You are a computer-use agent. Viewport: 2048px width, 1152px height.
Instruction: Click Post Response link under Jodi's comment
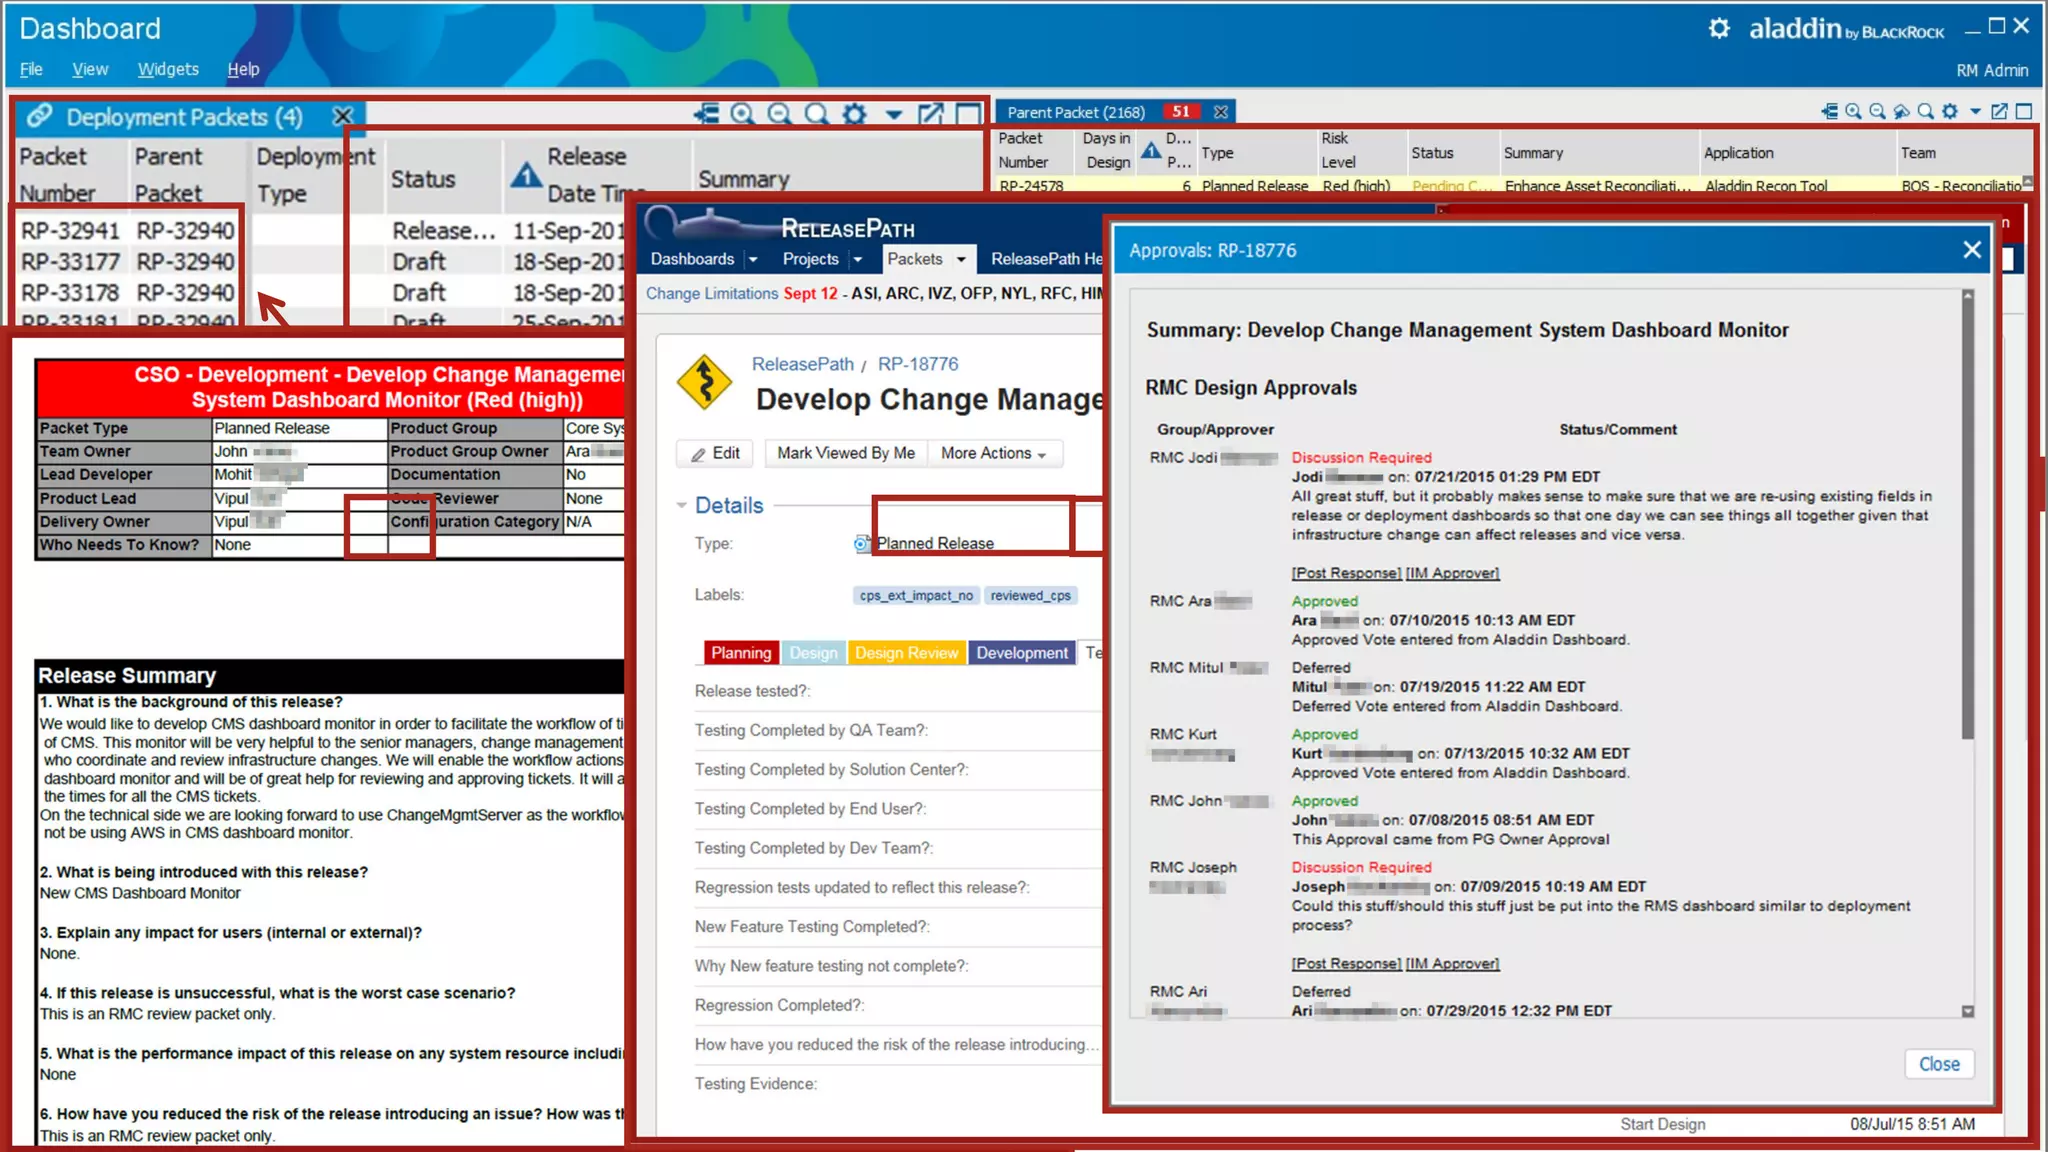[x=1346, y=573]
